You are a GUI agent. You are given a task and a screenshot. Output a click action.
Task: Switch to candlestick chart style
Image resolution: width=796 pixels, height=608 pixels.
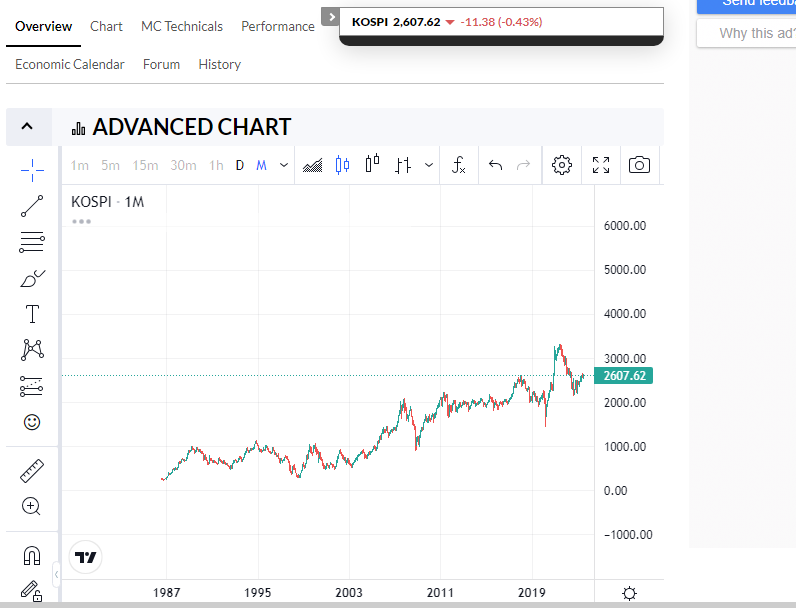(x=343, y=165)
